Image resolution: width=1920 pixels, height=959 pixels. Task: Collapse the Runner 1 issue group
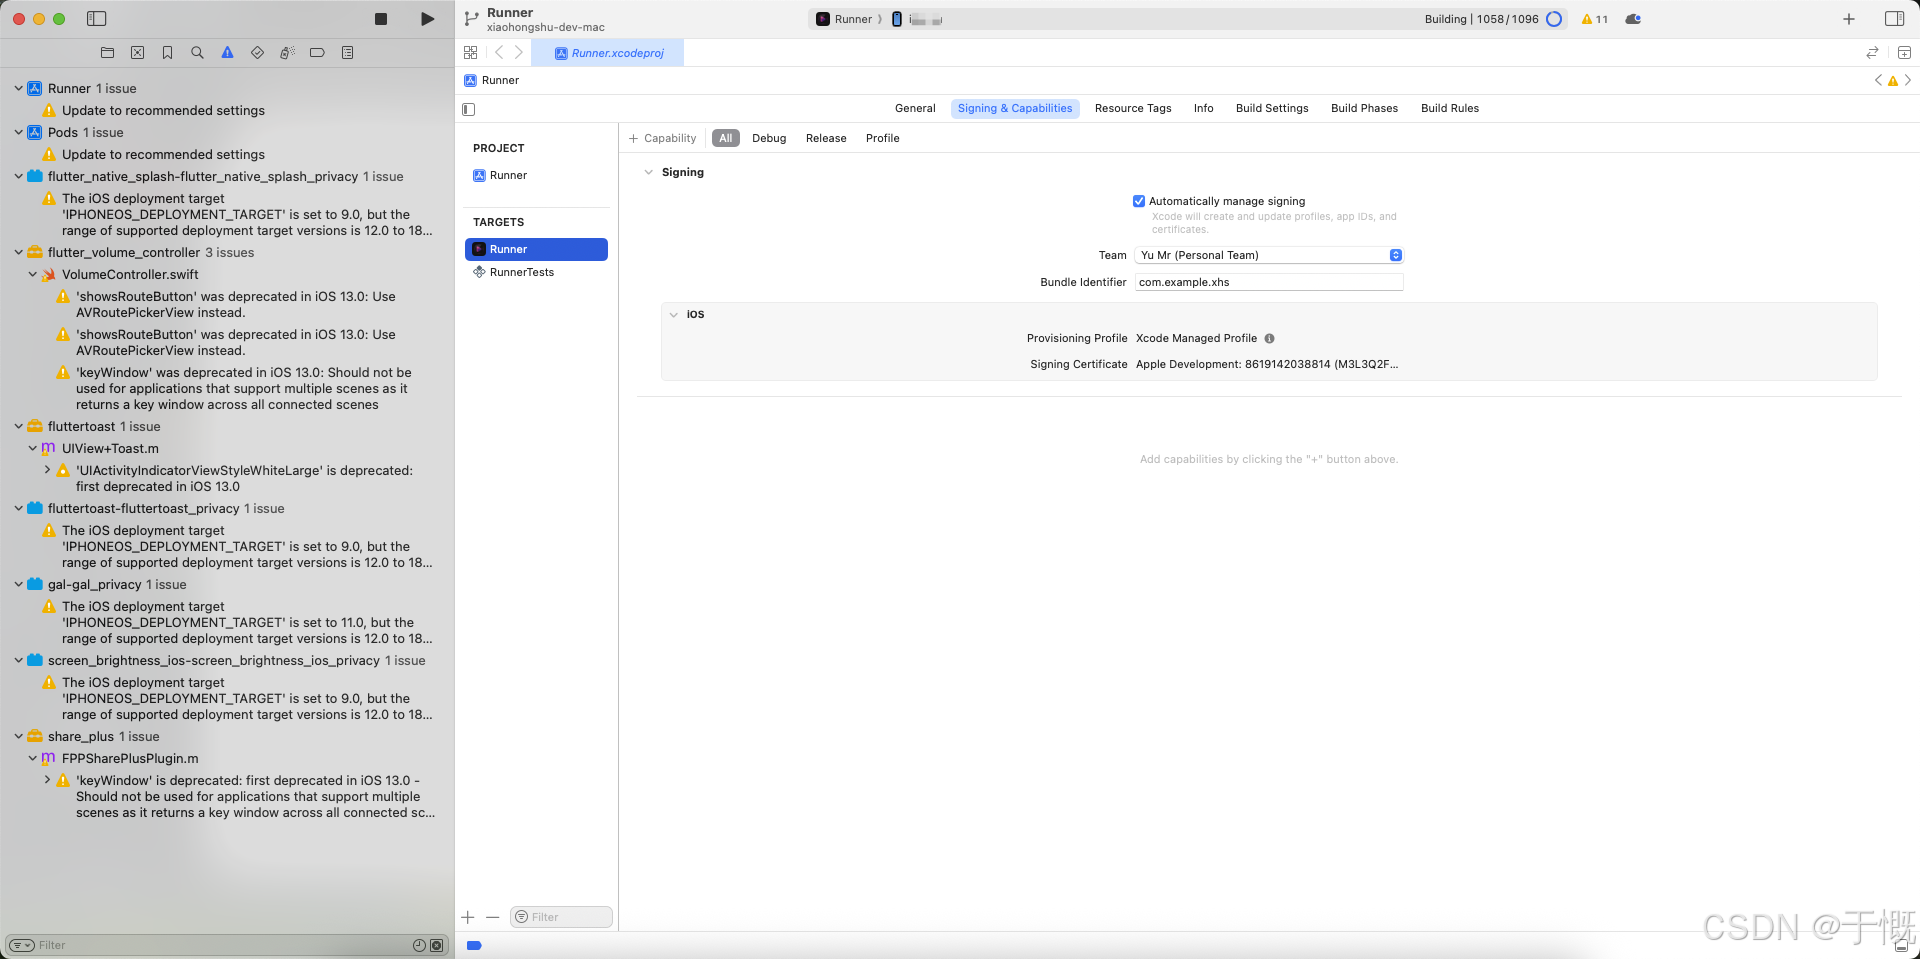[x=18, y=89]
